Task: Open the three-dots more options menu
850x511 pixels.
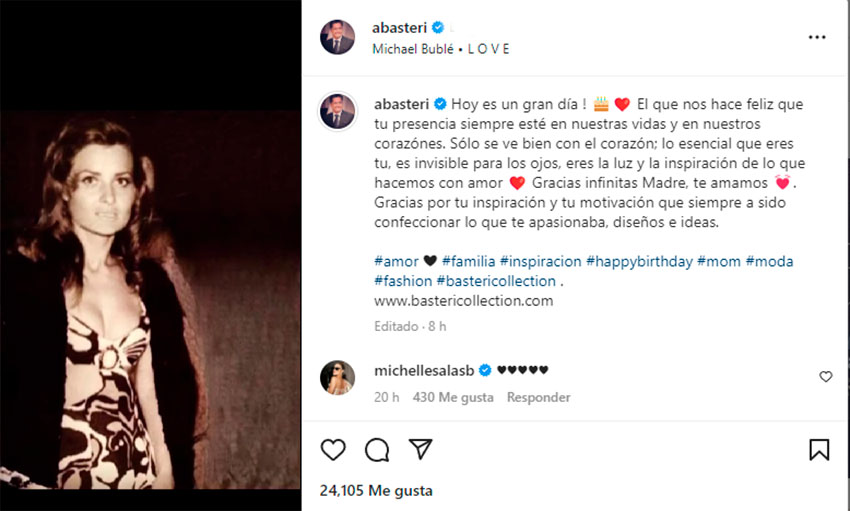Action: point(817,37)
